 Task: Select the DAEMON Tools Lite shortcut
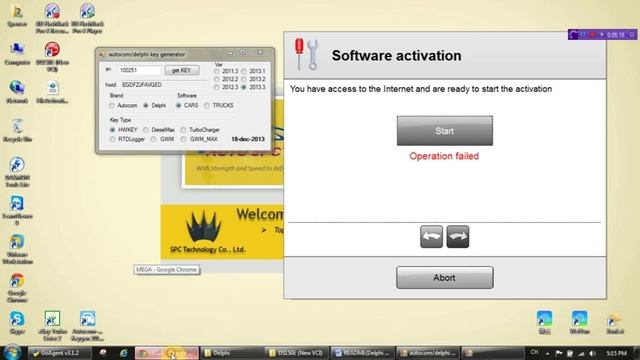(x=17, y=172)
